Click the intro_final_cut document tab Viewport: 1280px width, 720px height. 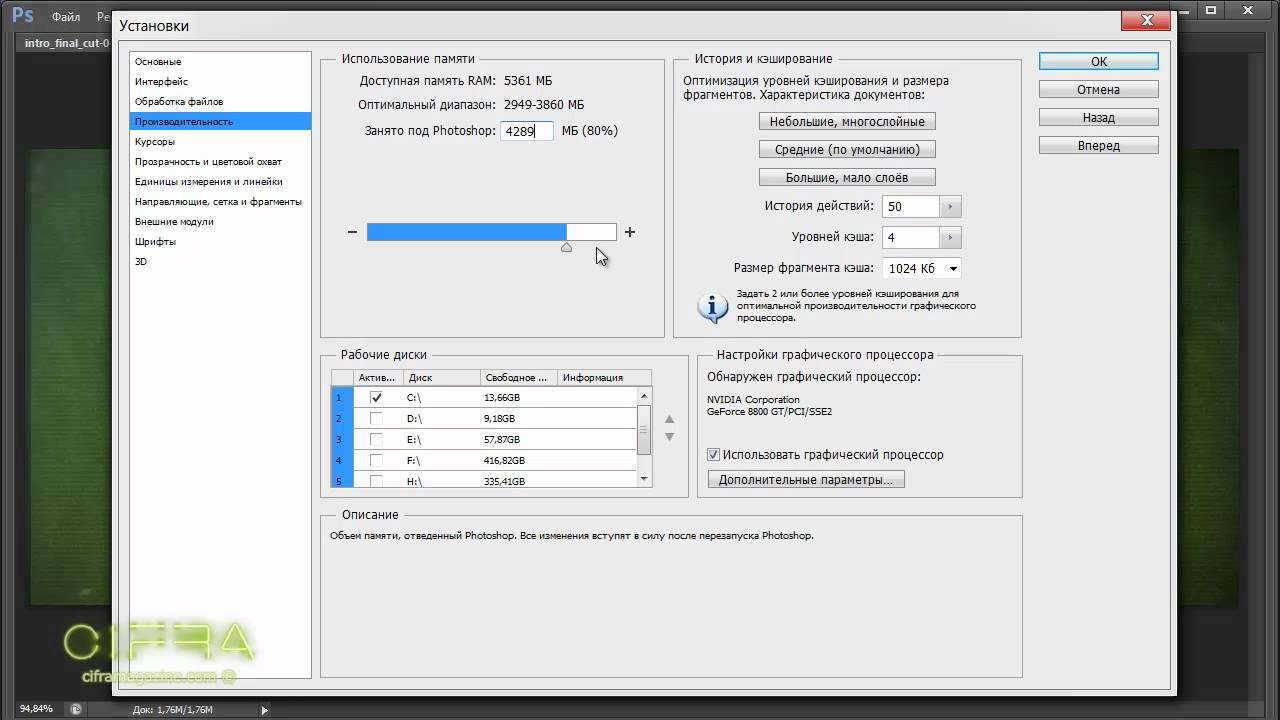(66, 44)
